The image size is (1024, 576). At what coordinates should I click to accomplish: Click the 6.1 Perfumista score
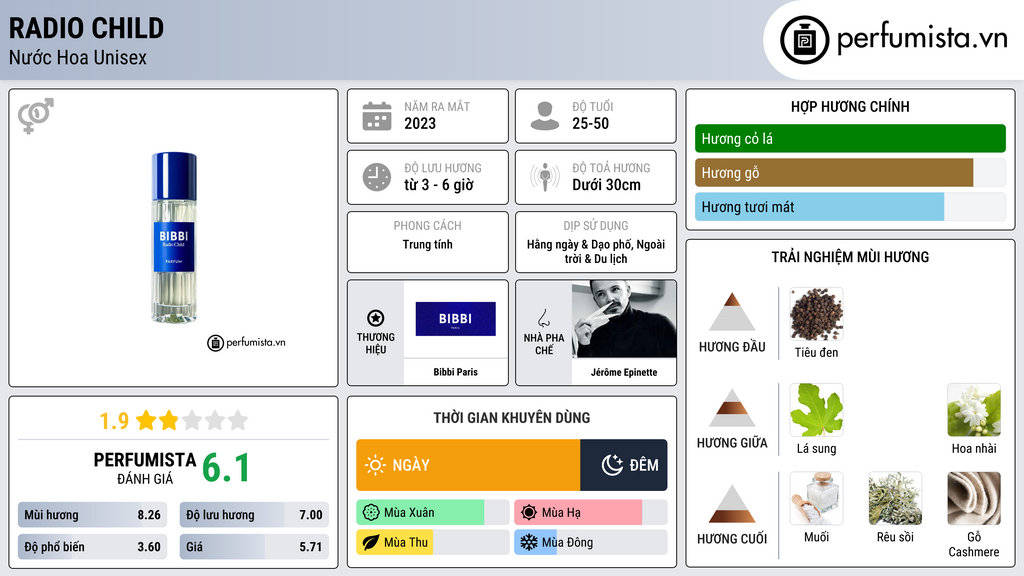[226, 468]
